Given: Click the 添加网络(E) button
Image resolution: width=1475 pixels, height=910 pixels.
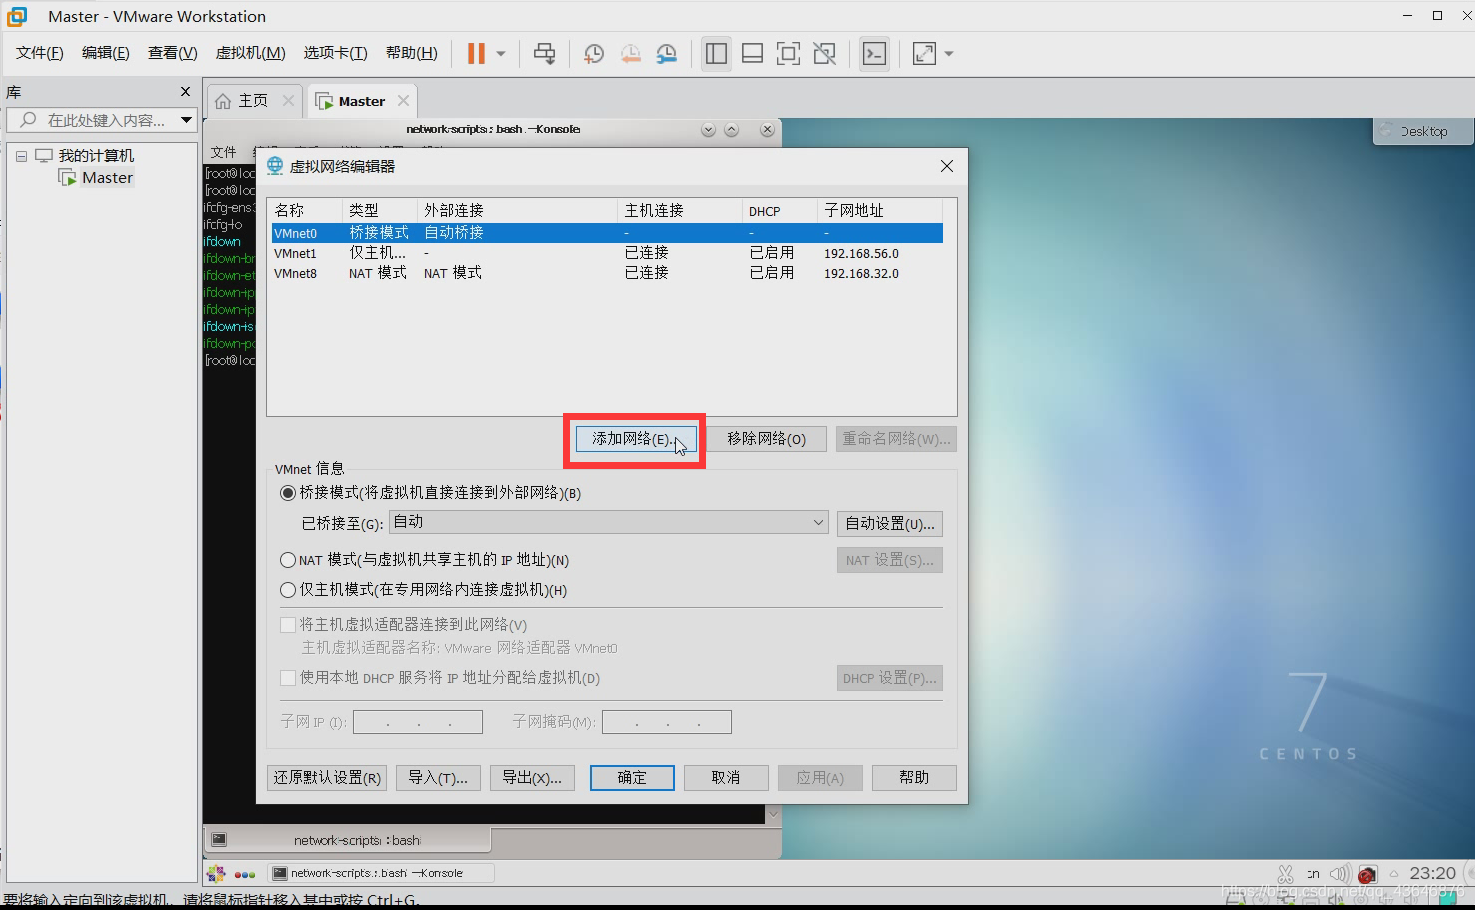Looking at the screenshot, I should pos(636,439).
